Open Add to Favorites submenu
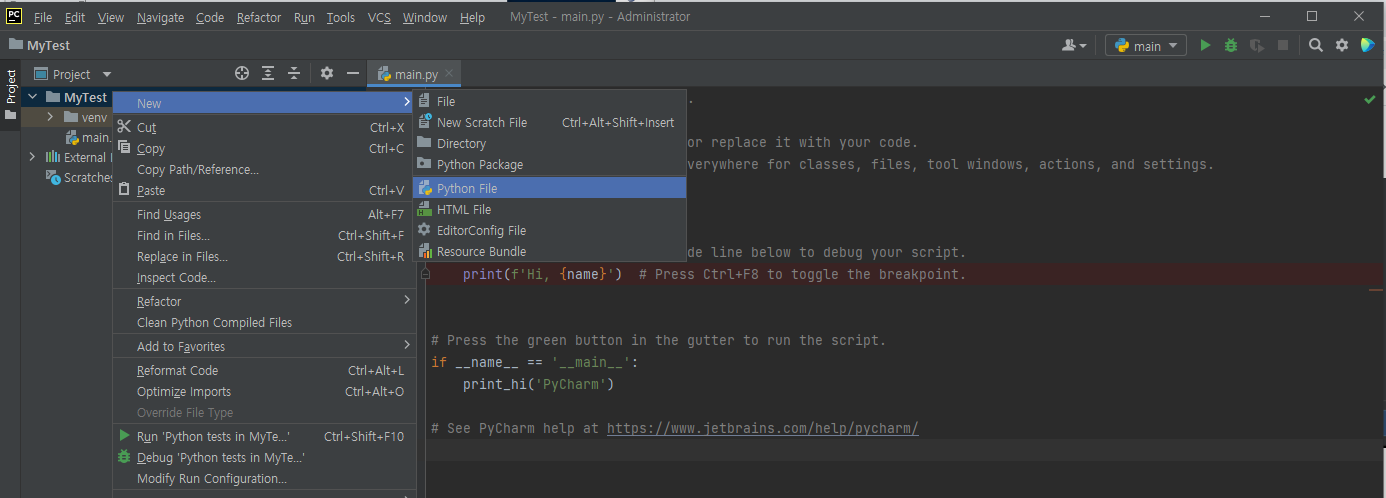 coord(264,346)
